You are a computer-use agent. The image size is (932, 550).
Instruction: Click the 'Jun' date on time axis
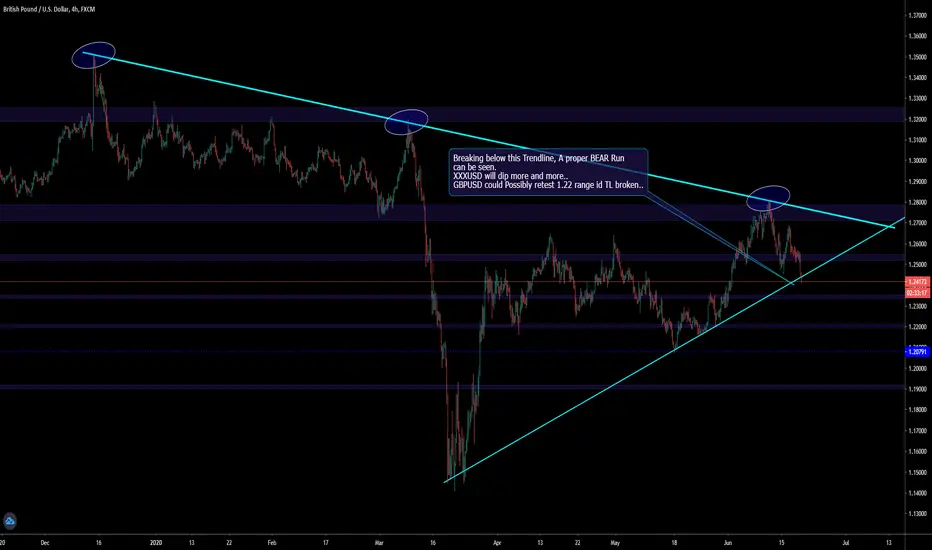point(728,542)
